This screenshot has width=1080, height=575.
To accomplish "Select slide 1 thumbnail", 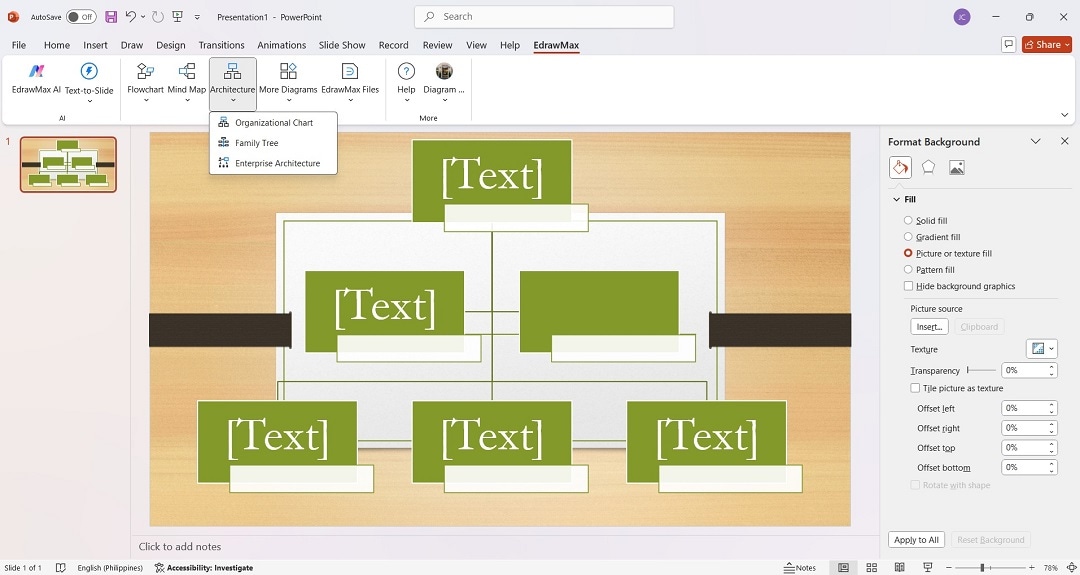I will pos(68,164).
